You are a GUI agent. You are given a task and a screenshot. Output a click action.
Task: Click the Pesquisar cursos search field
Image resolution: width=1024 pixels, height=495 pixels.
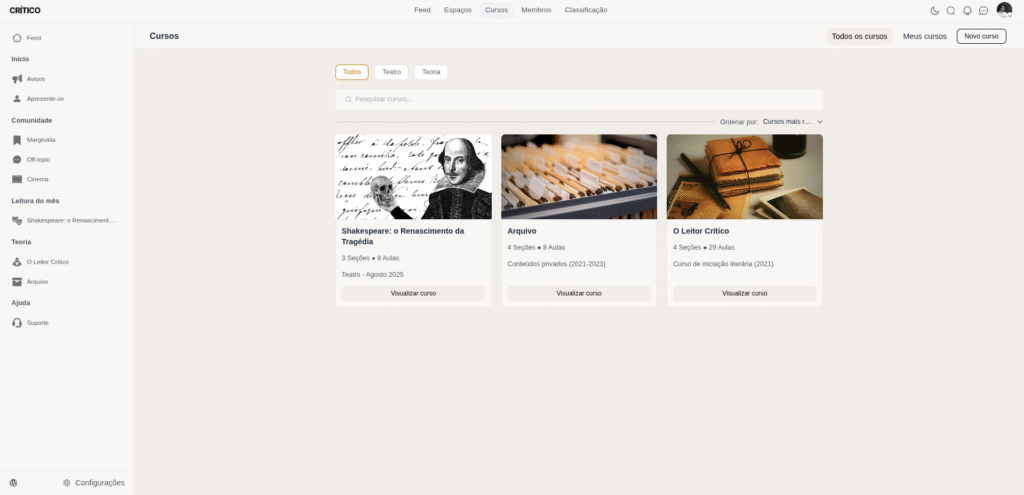coord(579,99)
